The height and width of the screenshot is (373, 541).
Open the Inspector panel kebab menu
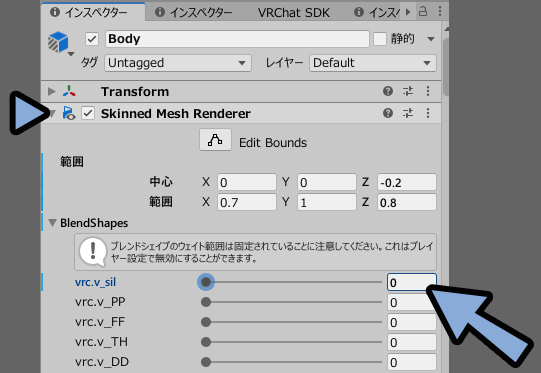coord(440,11)
